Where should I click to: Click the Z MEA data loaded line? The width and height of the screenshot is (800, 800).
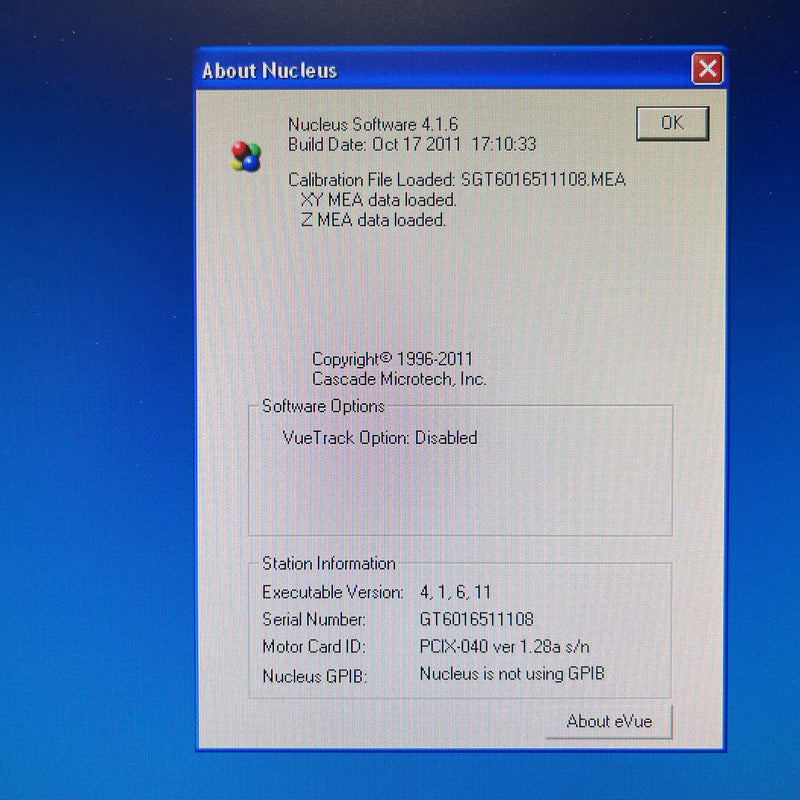(373, 220)
